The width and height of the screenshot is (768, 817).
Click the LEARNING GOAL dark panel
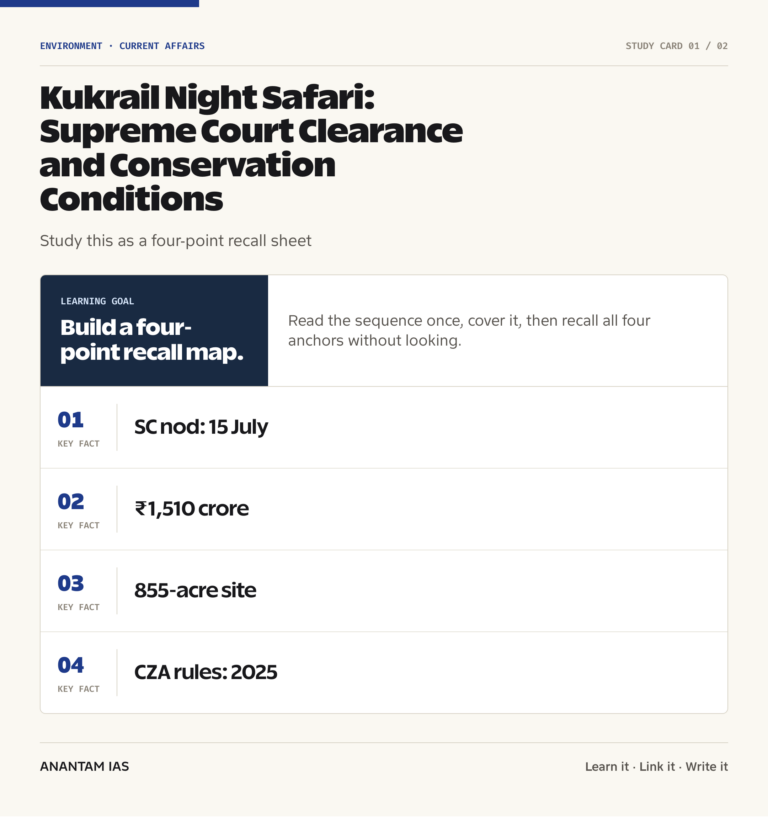154,330
